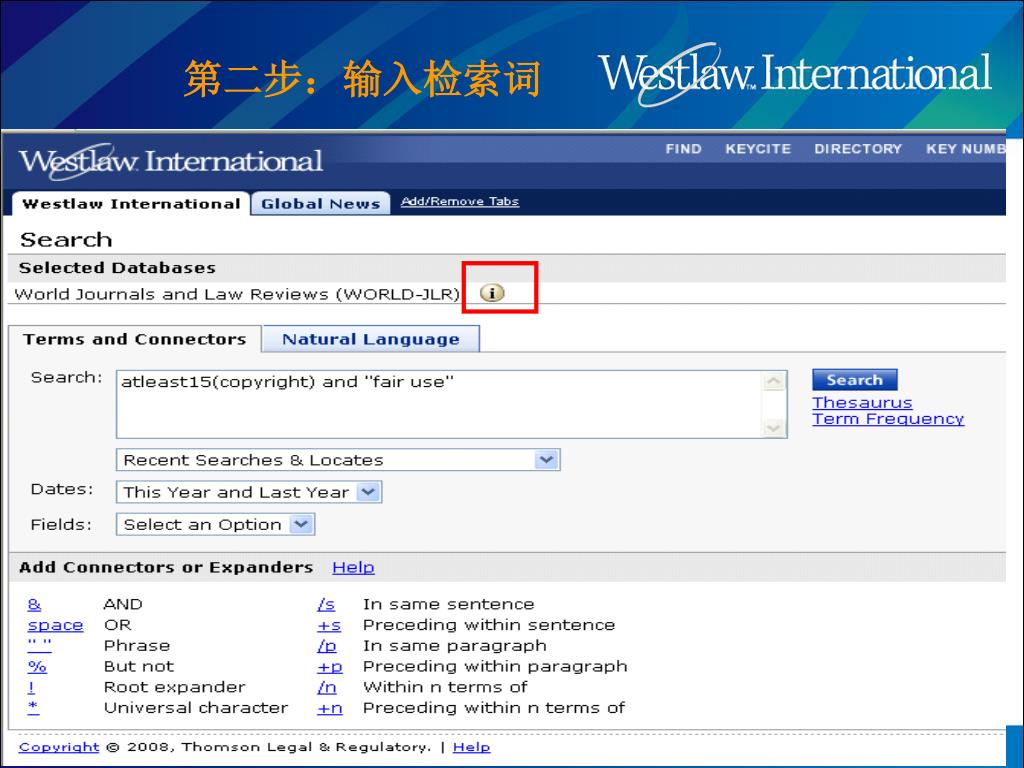Image resolution: width=1024 pixels, height=768 pixels.
Task: Open the DIRECTORY menu item
Action: point(857,149)
